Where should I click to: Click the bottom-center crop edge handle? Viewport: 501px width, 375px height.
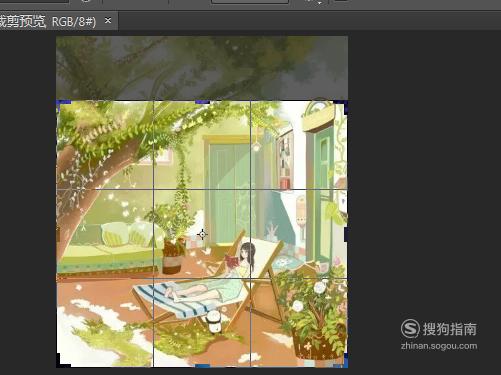(202, 366)
